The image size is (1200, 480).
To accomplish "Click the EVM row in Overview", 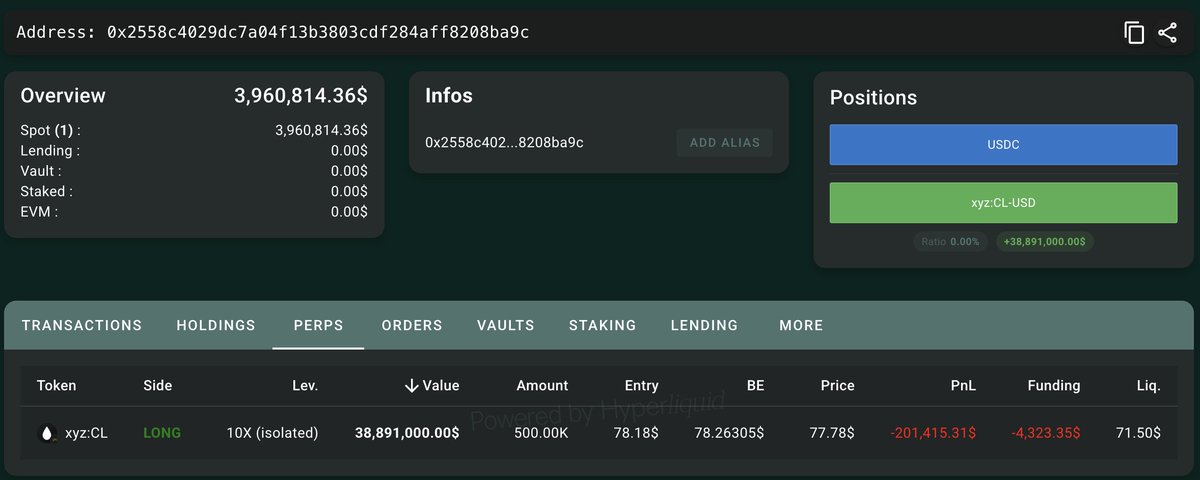I will click(194, 212).
